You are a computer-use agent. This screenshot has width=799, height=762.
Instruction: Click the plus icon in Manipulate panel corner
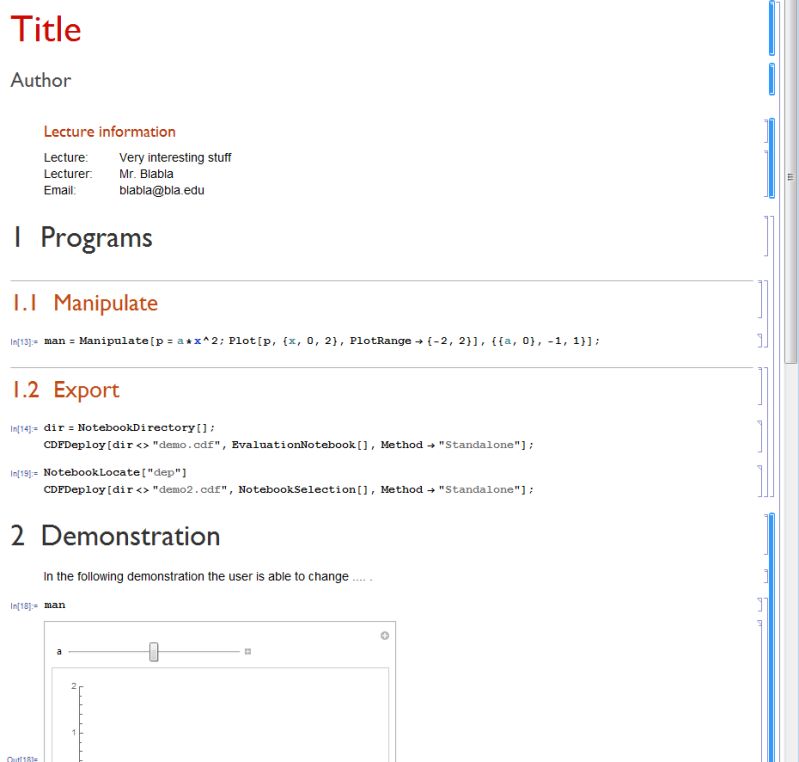[x=385, y=636]
